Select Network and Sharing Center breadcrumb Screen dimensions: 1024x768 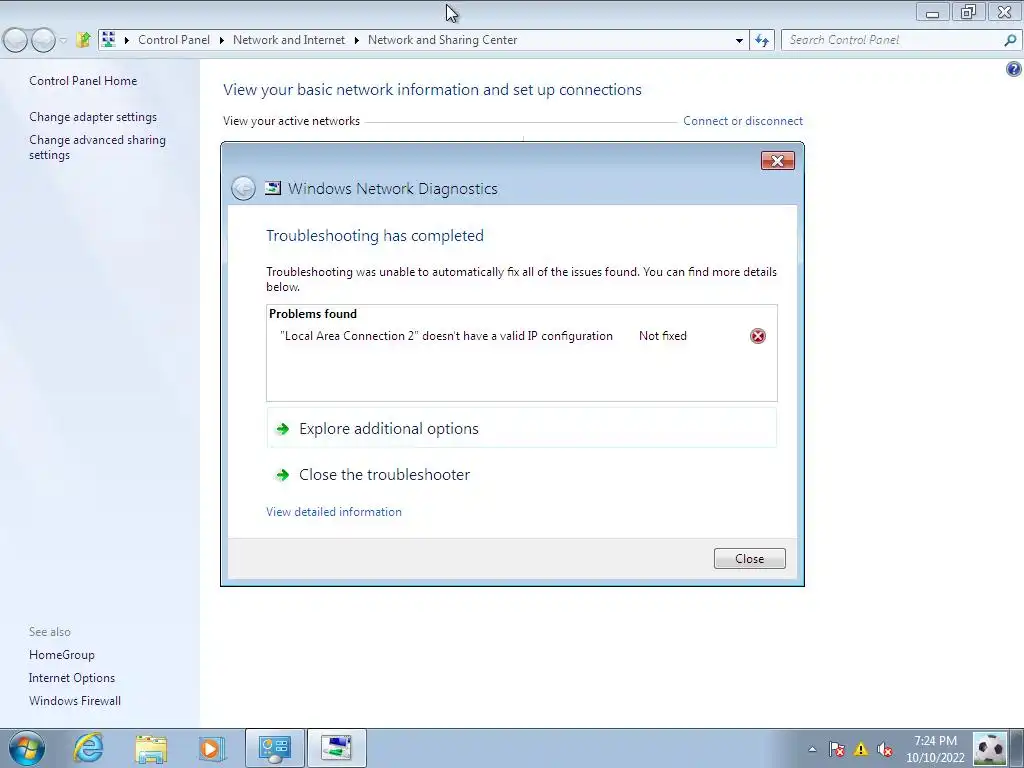click(442, 40)
